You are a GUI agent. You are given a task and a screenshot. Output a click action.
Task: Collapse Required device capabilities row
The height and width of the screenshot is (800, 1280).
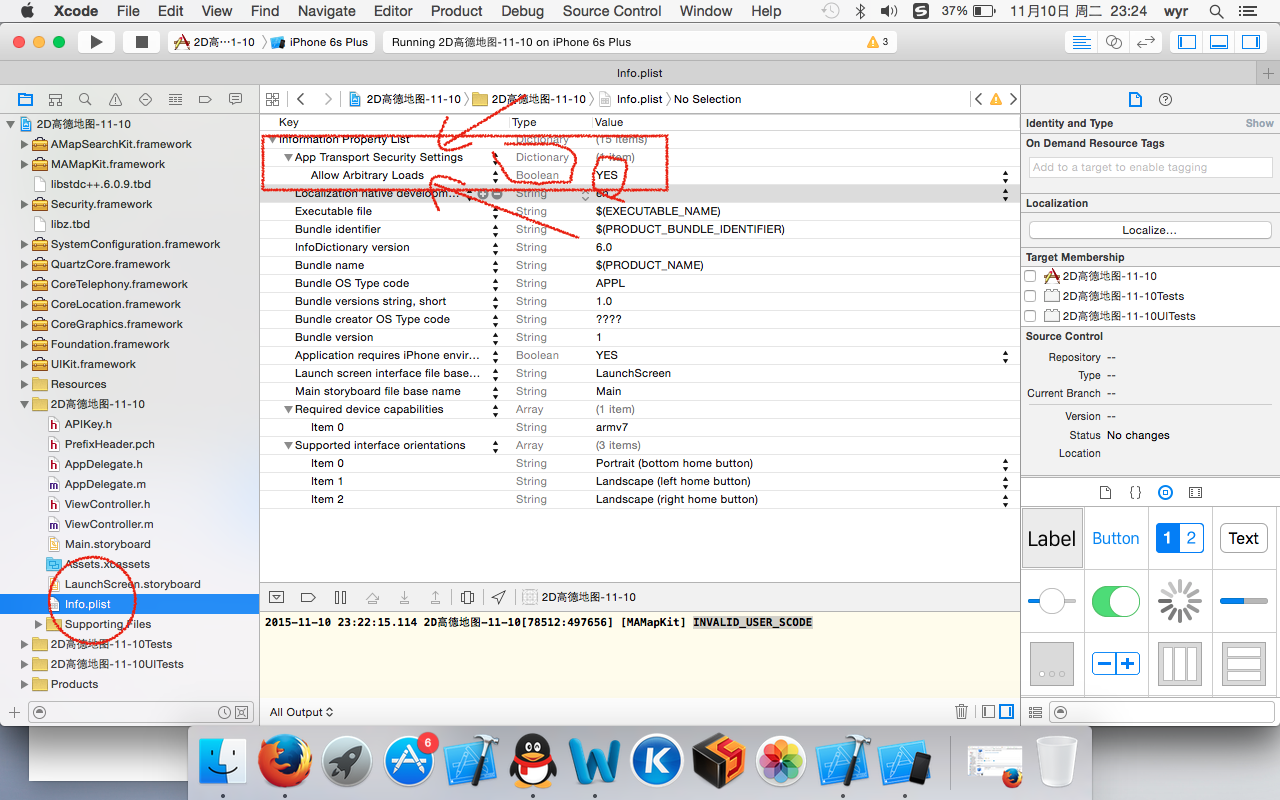[287, 410]
